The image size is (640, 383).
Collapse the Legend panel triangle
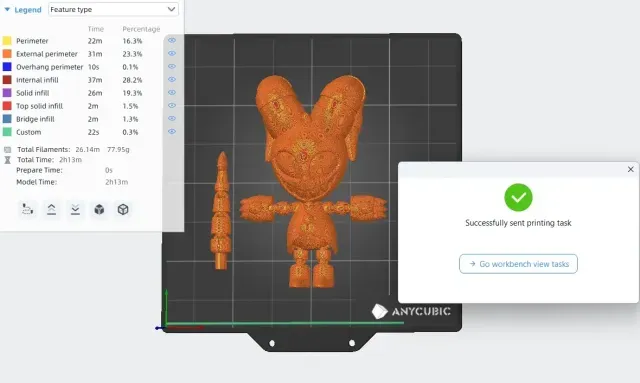(x=7, y=9)
